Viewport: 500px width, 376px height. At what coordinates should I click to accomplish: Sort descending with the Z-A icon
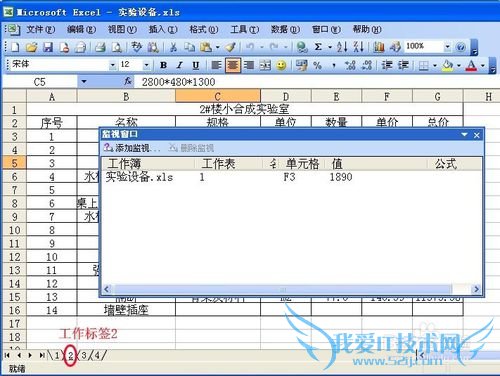(358, 47)
